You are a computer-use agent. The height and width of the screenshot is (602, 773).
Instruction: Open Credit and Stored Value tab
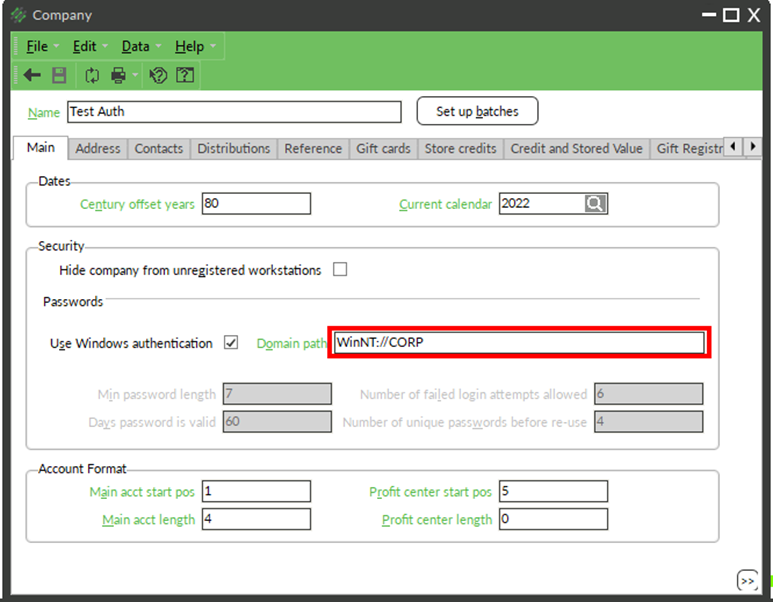click(576, 148)
